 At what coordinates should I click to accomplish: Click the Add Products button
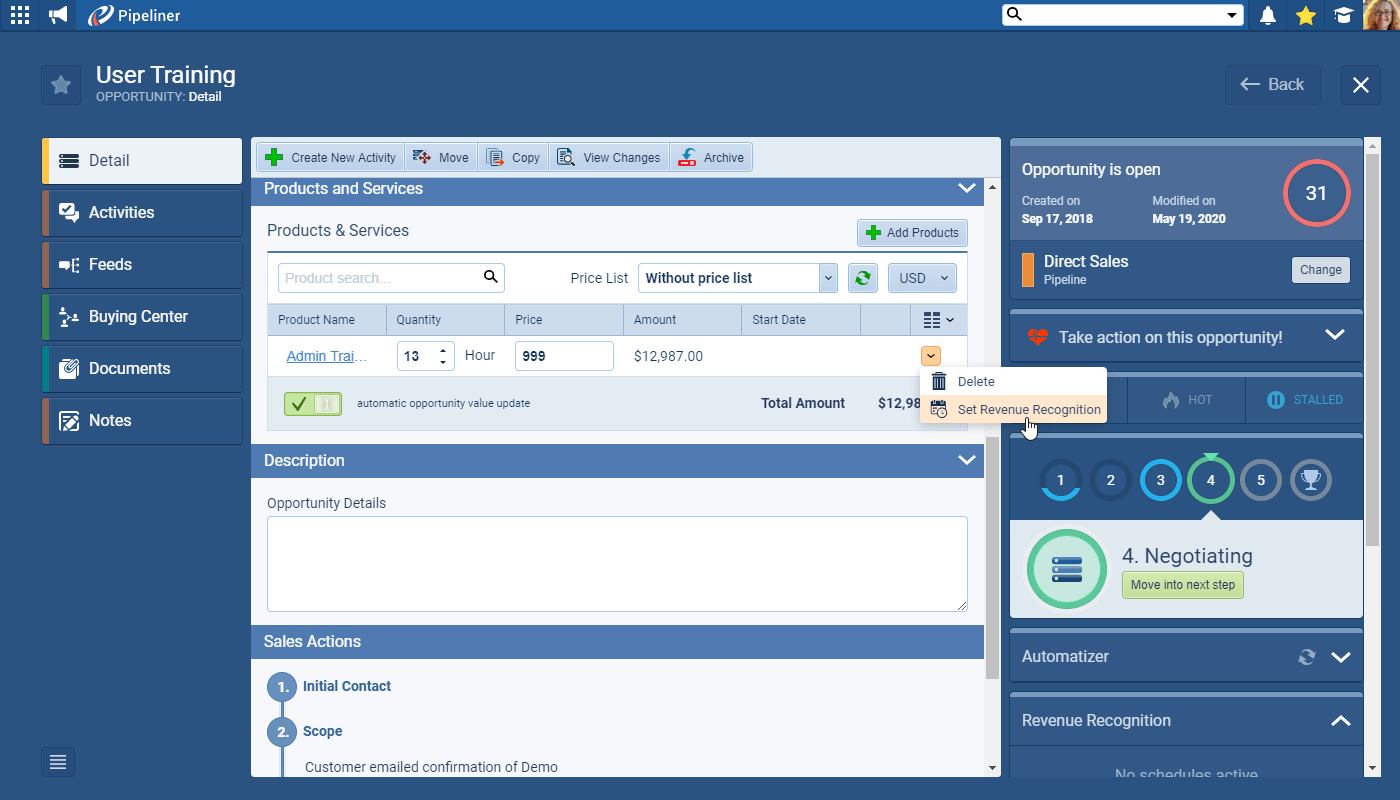click(912, 233)
